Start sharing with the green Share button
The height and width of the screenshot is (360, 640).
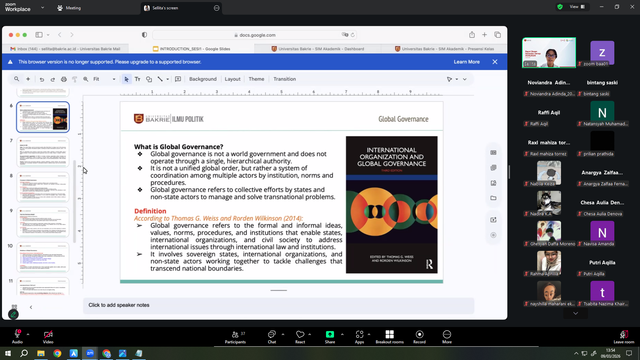click(x=330, y=337)
